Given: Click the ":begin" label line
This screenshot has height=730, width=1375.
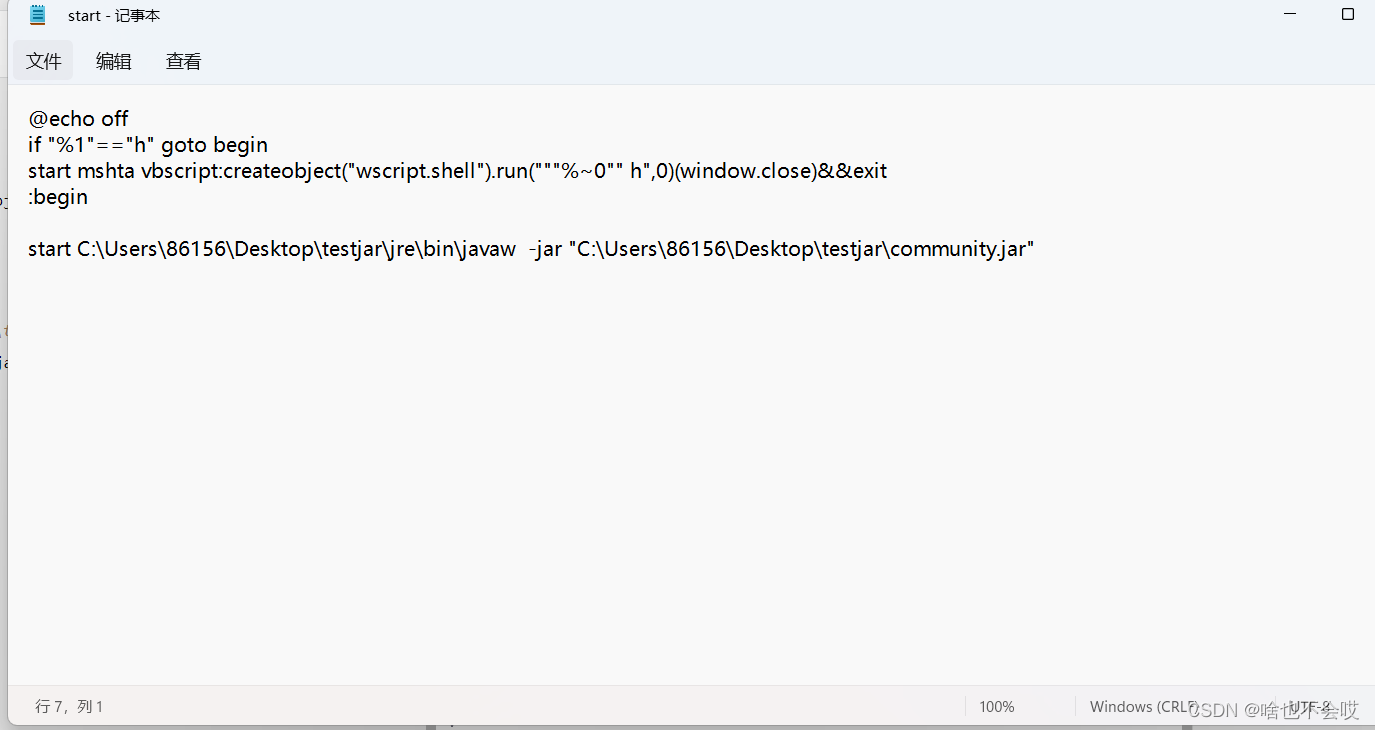Looking at the screenshot, I should (x=58, y=197).
